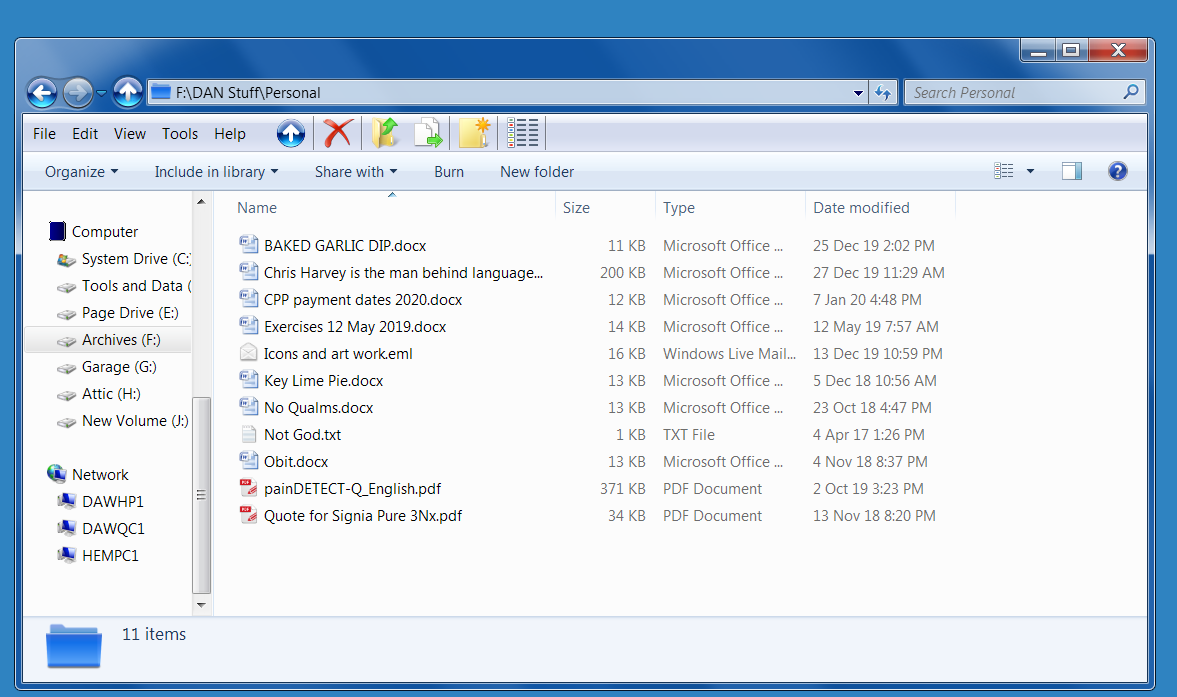Open Help via the blue question mark icon

tap(1118, 171)
